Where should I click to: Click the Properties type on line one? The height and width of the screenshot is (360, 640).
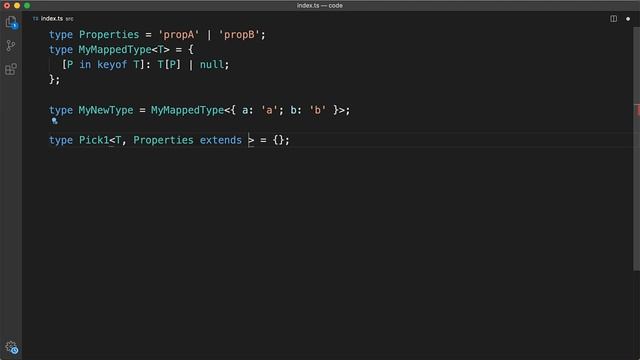[109, 35]
